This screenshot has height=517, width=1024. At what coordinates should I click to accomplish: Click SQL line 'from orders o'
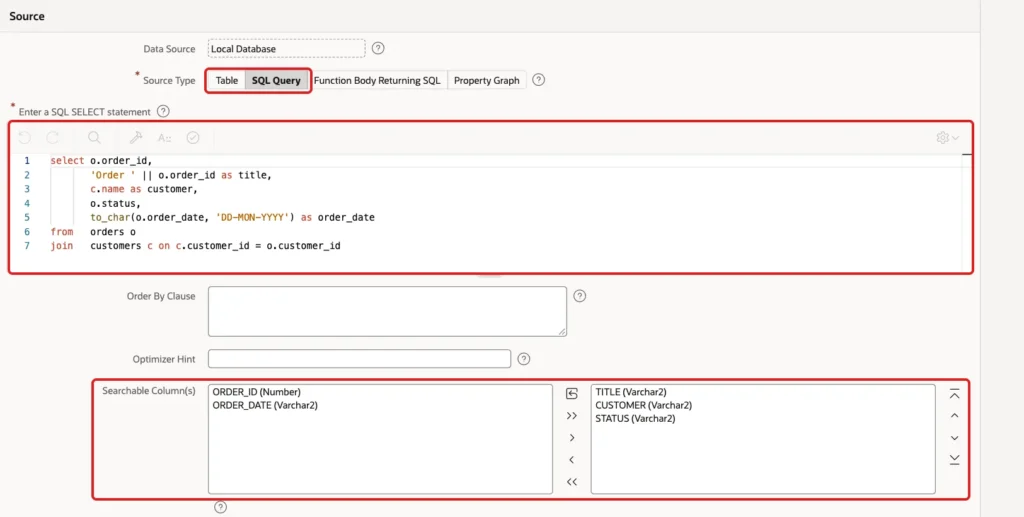click(x=93, y=232)
